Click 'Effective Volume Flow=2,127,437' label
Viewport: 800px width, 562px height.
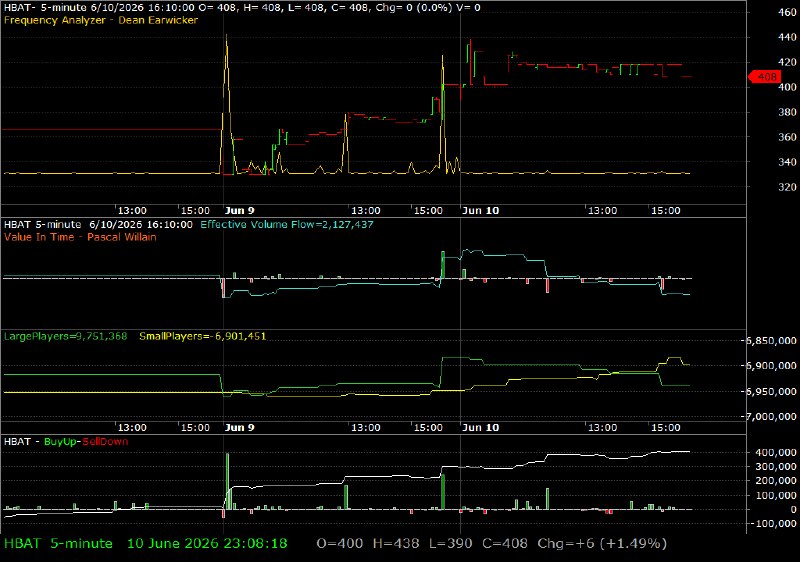pos(287,224)
